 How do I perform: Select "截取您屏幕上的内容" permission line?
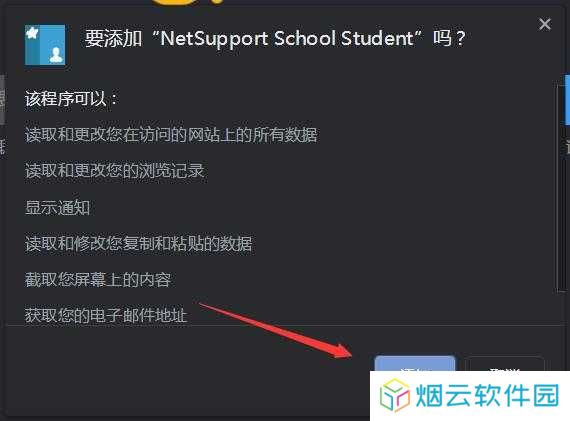[98, 280]
